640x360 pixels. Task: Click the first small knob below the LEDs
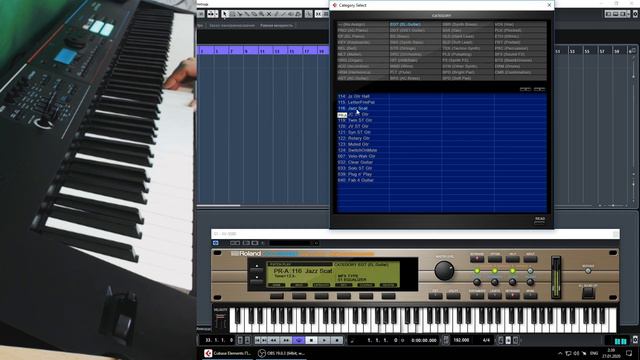(477, 282)
